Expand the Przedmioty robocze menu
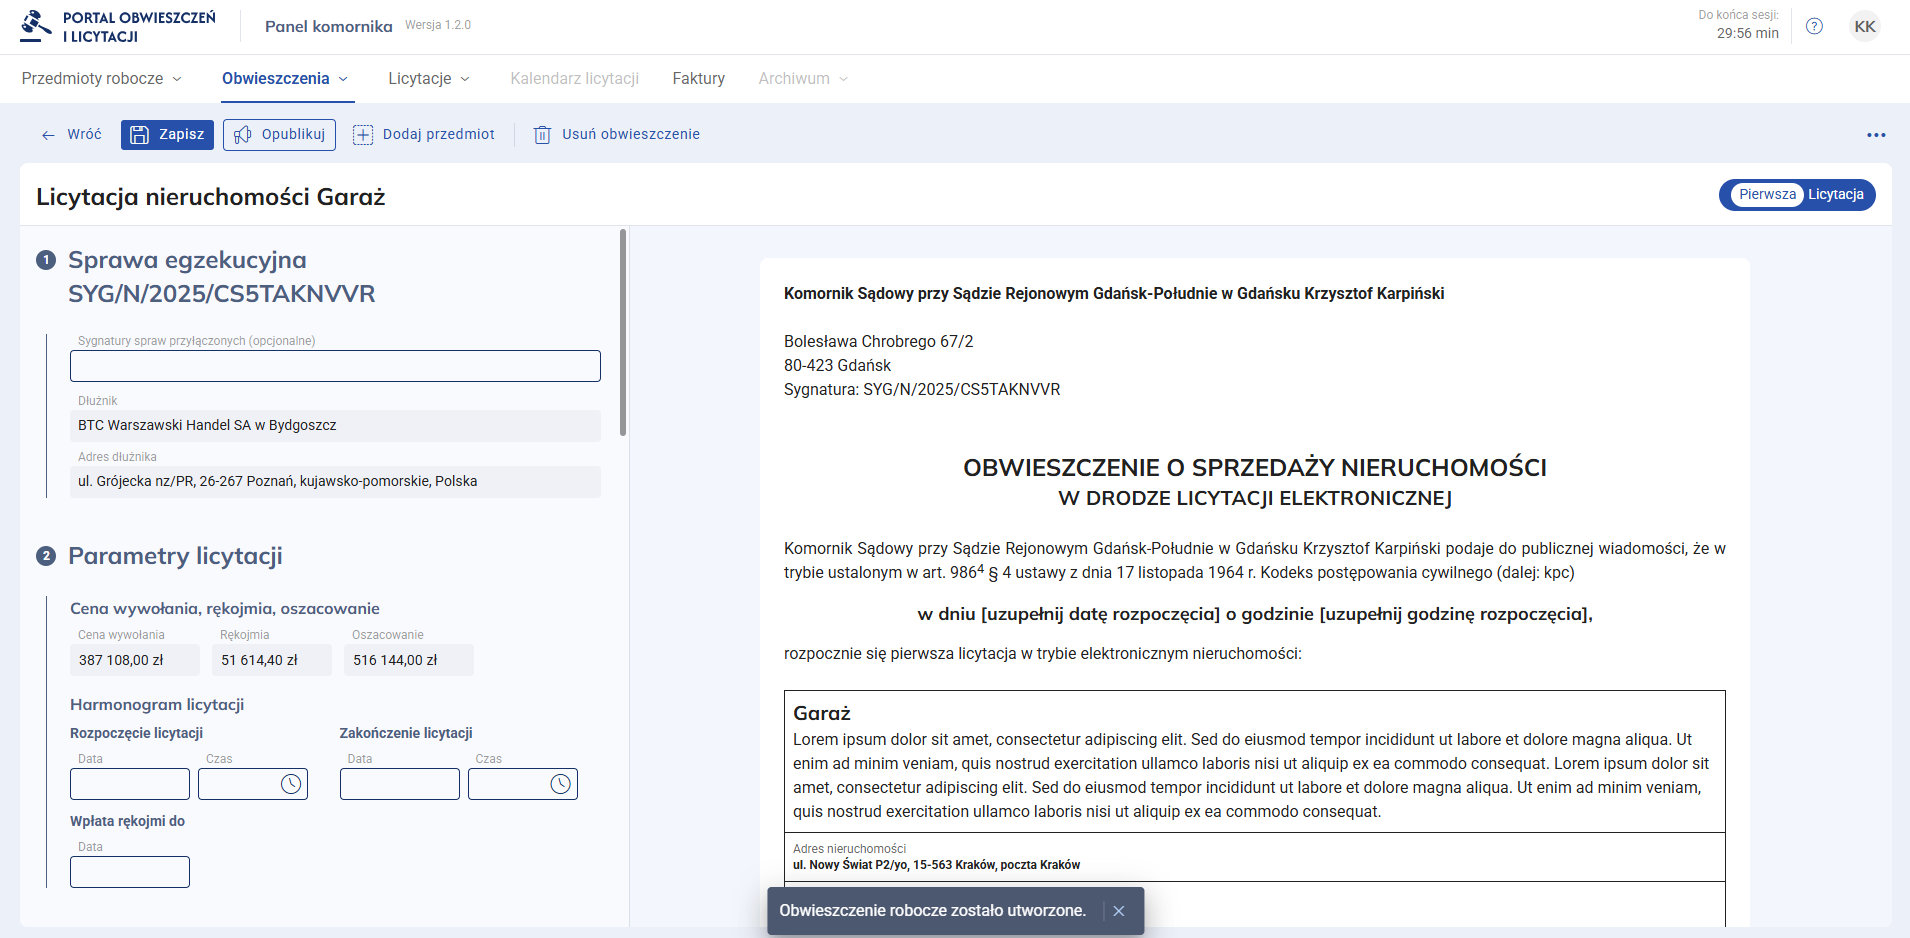This screenshot has height=938, width=1910. coord(102,79)
